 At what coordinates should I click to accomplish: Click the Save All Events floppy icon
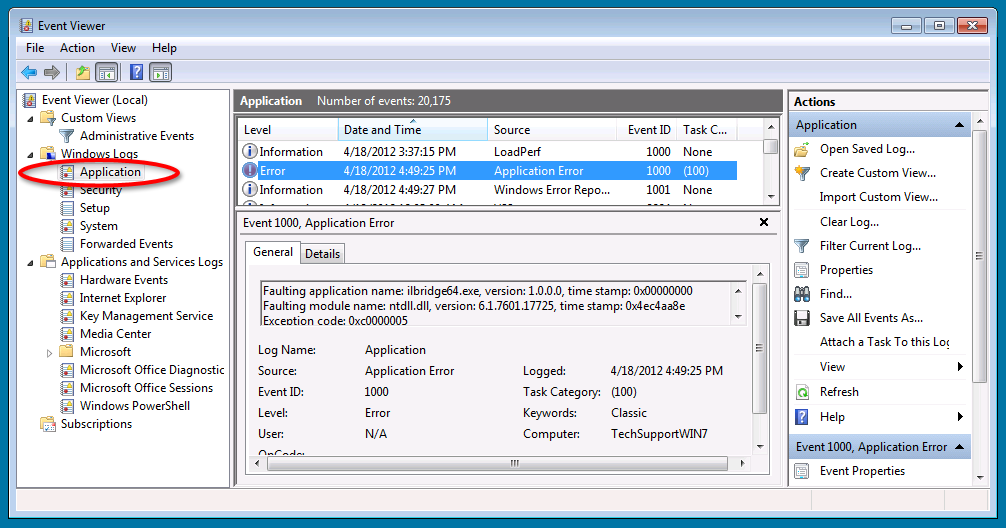pyautogui.click(x=801, y=318)
